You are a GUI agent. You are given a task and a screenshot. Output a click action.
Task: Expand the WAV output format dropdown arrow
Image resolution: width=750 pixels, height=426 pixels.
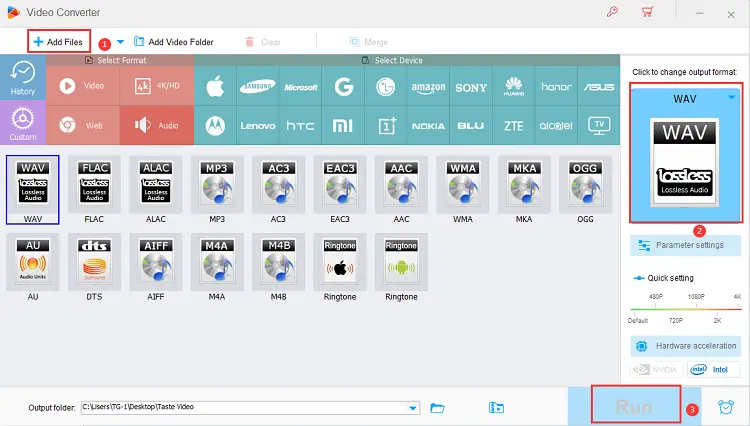pyautogui.click(x=731, y=97)
